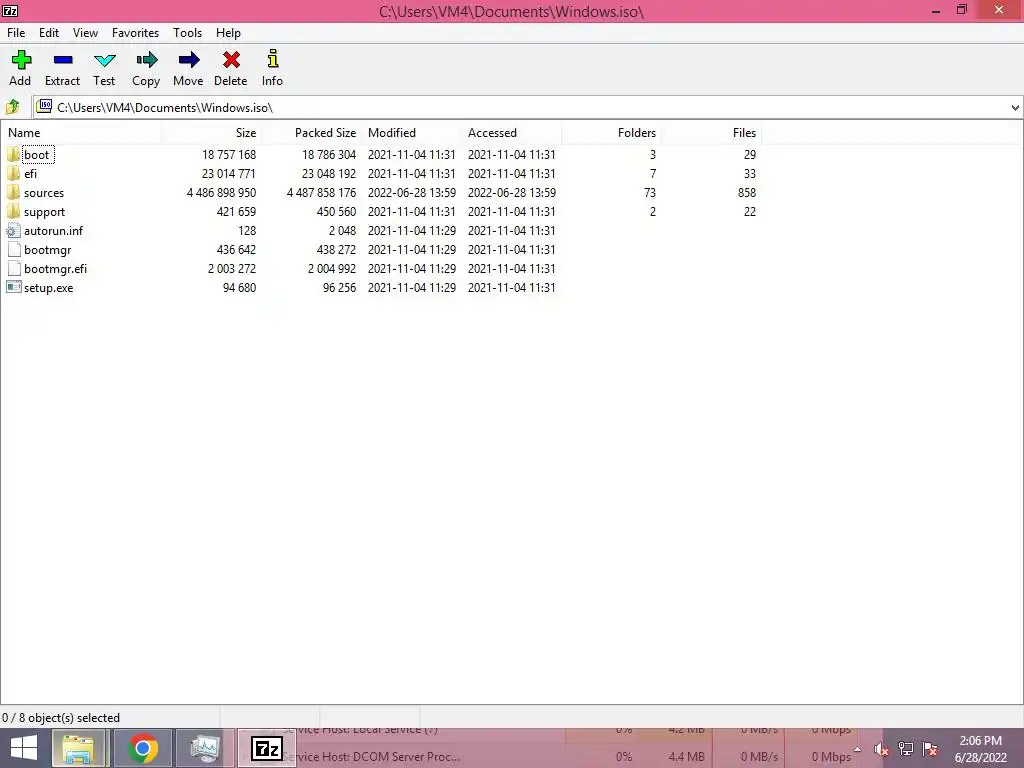Click the red Delete icon

(x=231, y=60)
